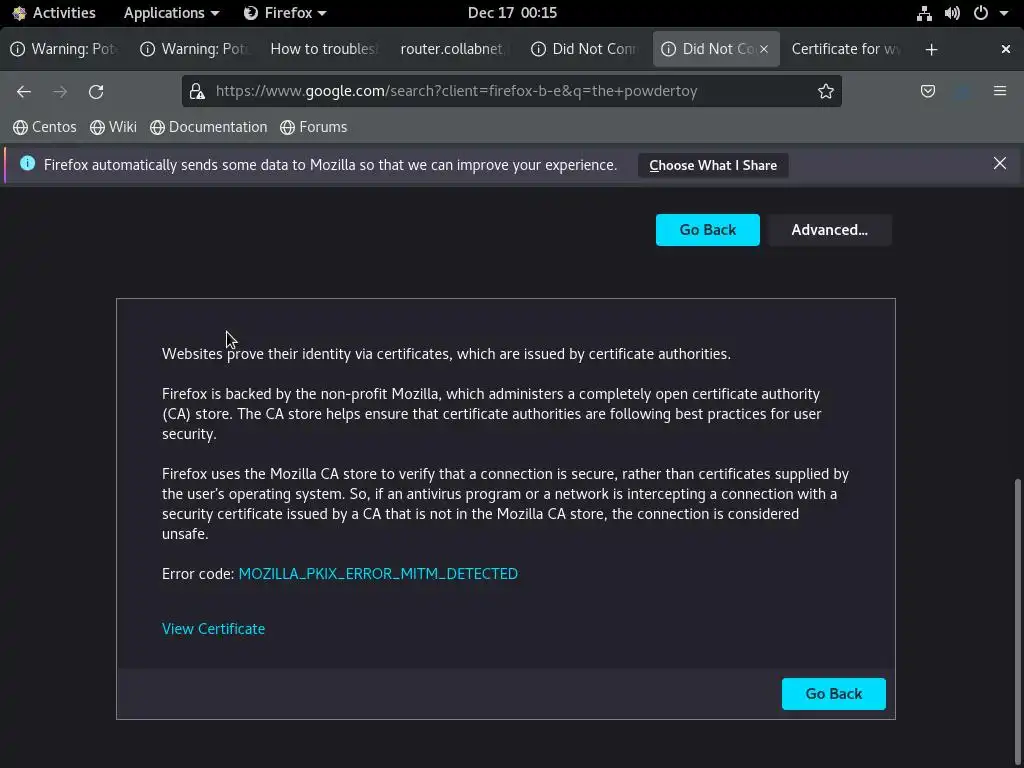Click the info icon in the notification bar
1024x768 pixels.
tap(27, 163)
